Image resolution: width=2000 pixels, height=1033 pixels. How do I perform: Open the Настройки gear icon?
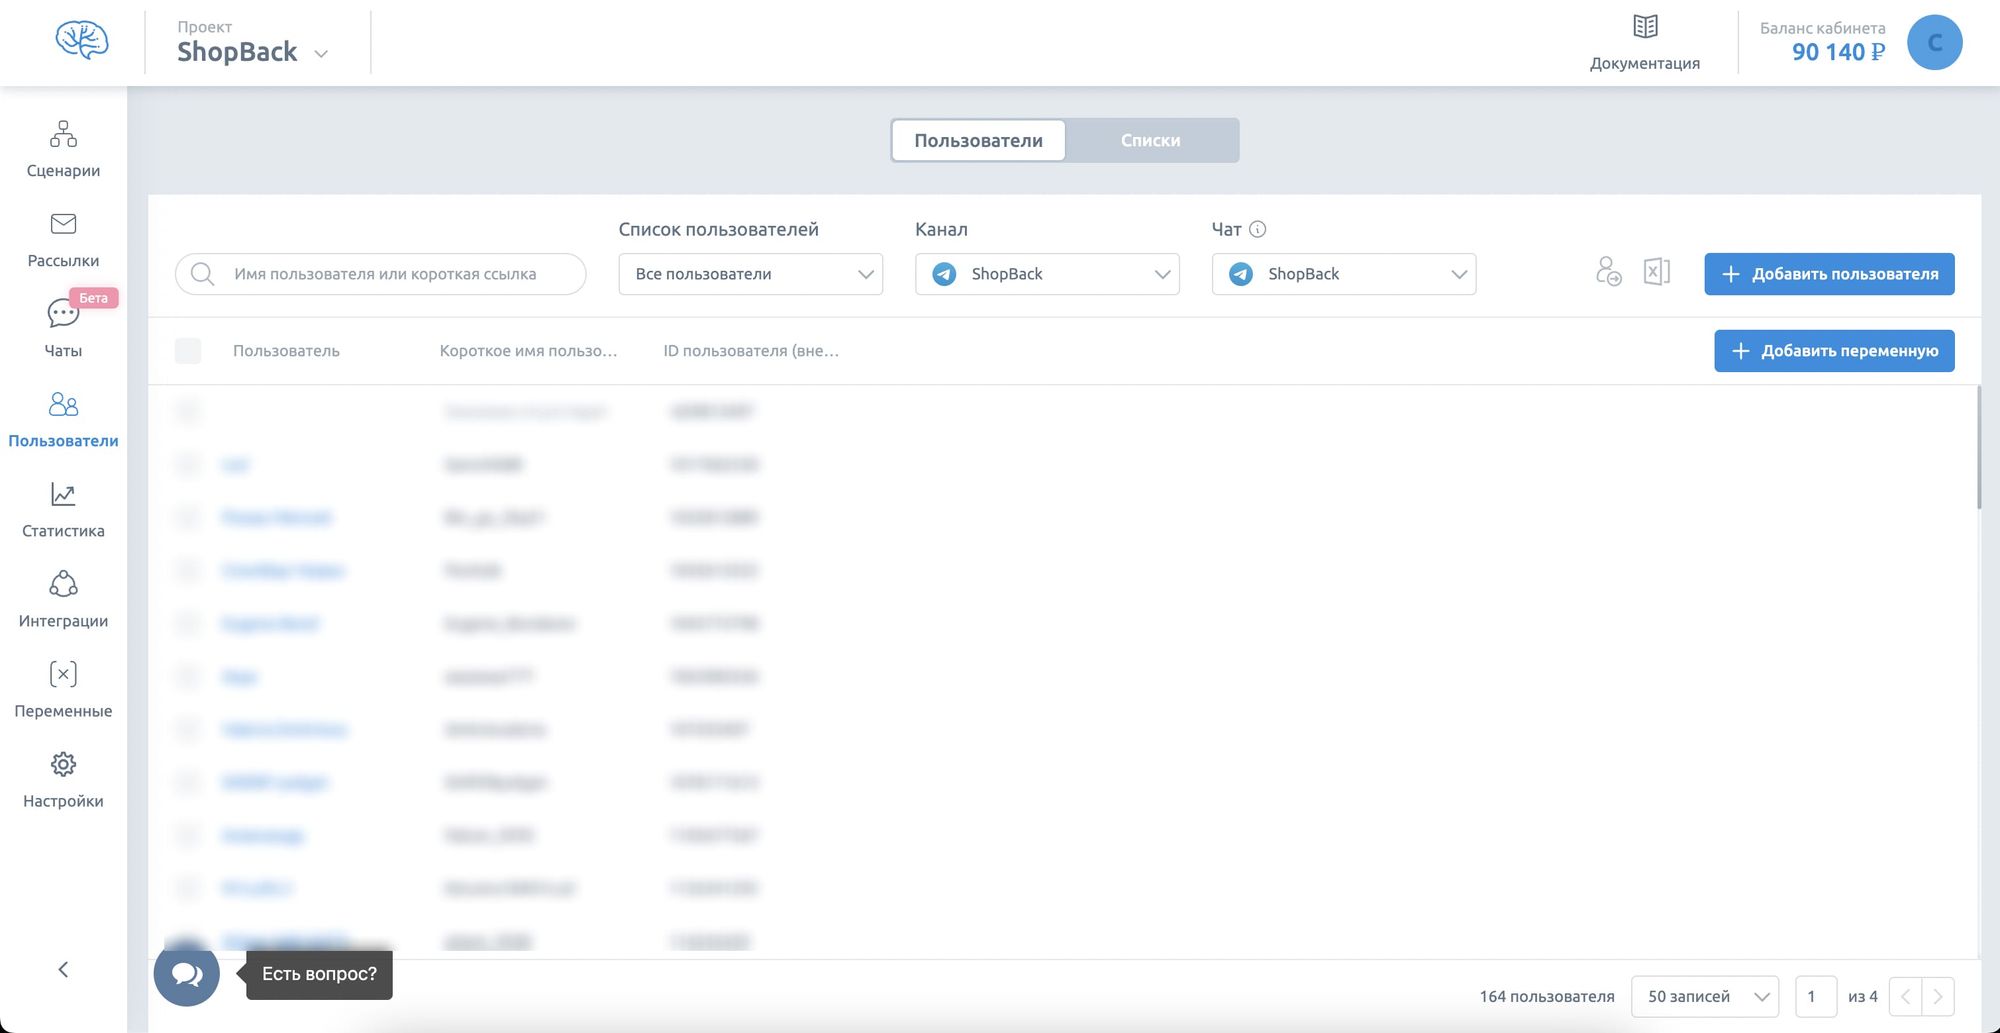coord(63,764)
